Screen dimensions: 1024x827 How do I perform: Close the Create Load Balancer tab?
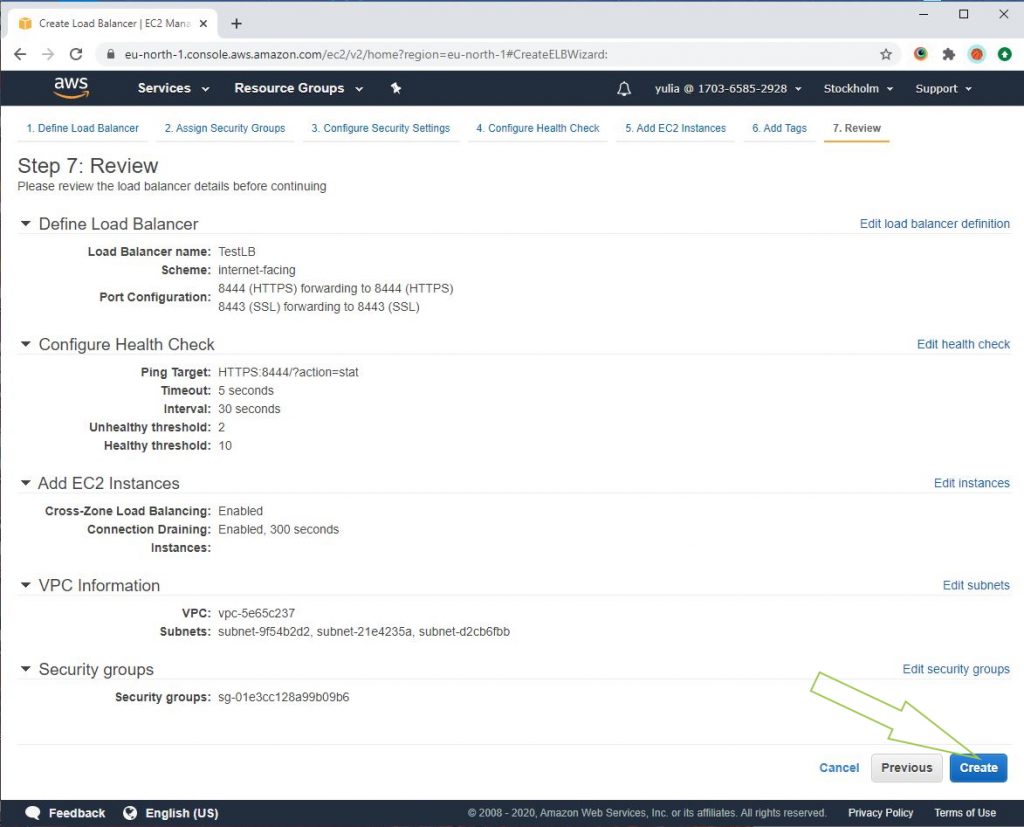point(203,24)
